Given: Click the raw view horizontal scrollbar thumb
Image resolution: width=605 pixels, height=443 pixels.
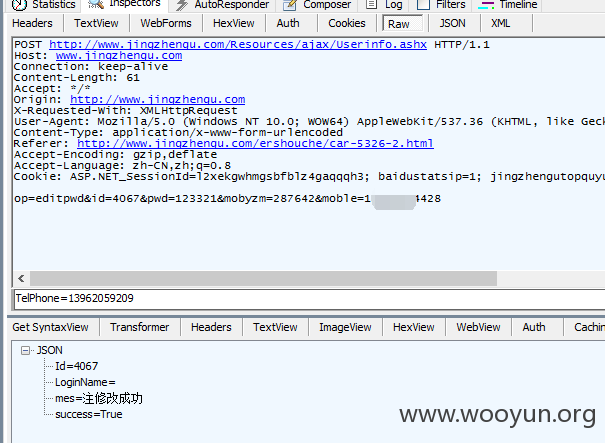Looking at the screenshot, I should [x=264, y=278].
